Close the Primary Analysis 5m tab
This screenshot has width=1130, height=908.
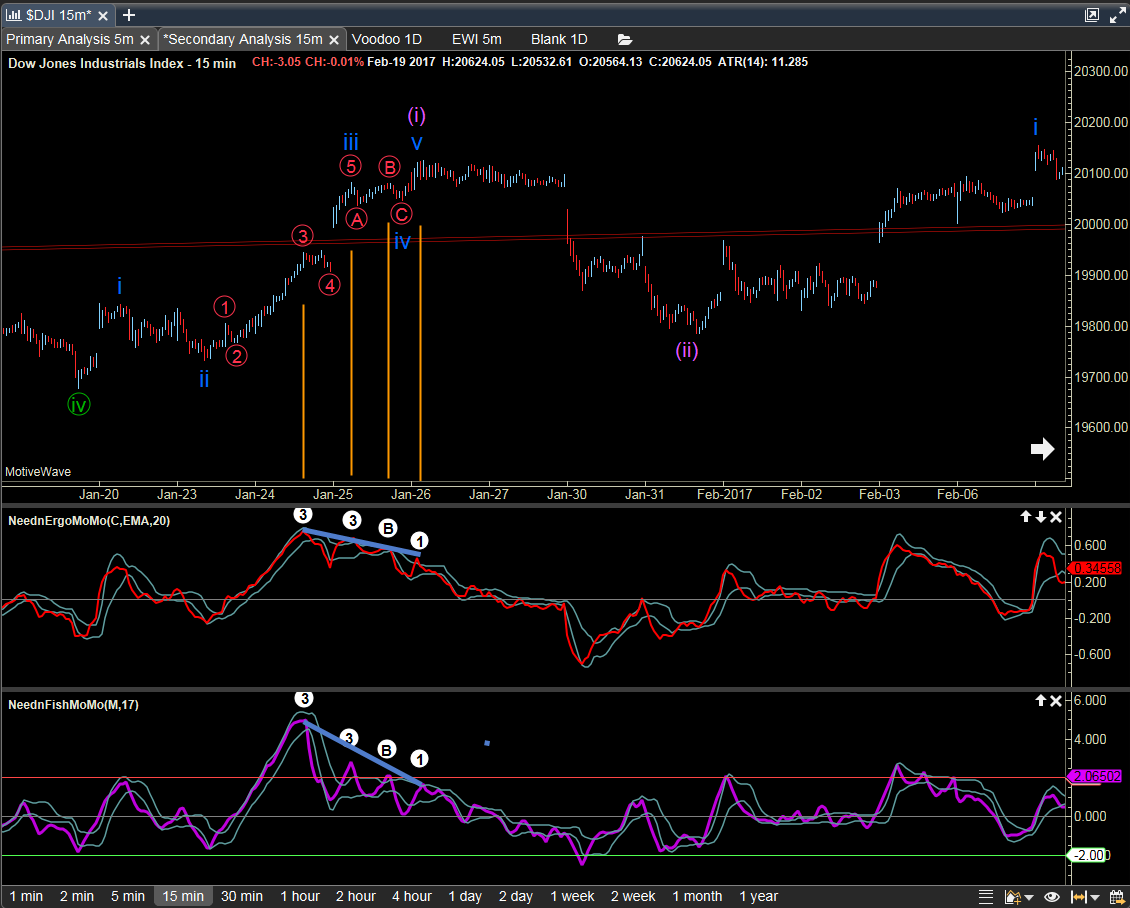pyautogui.click(x=145, y=40)
